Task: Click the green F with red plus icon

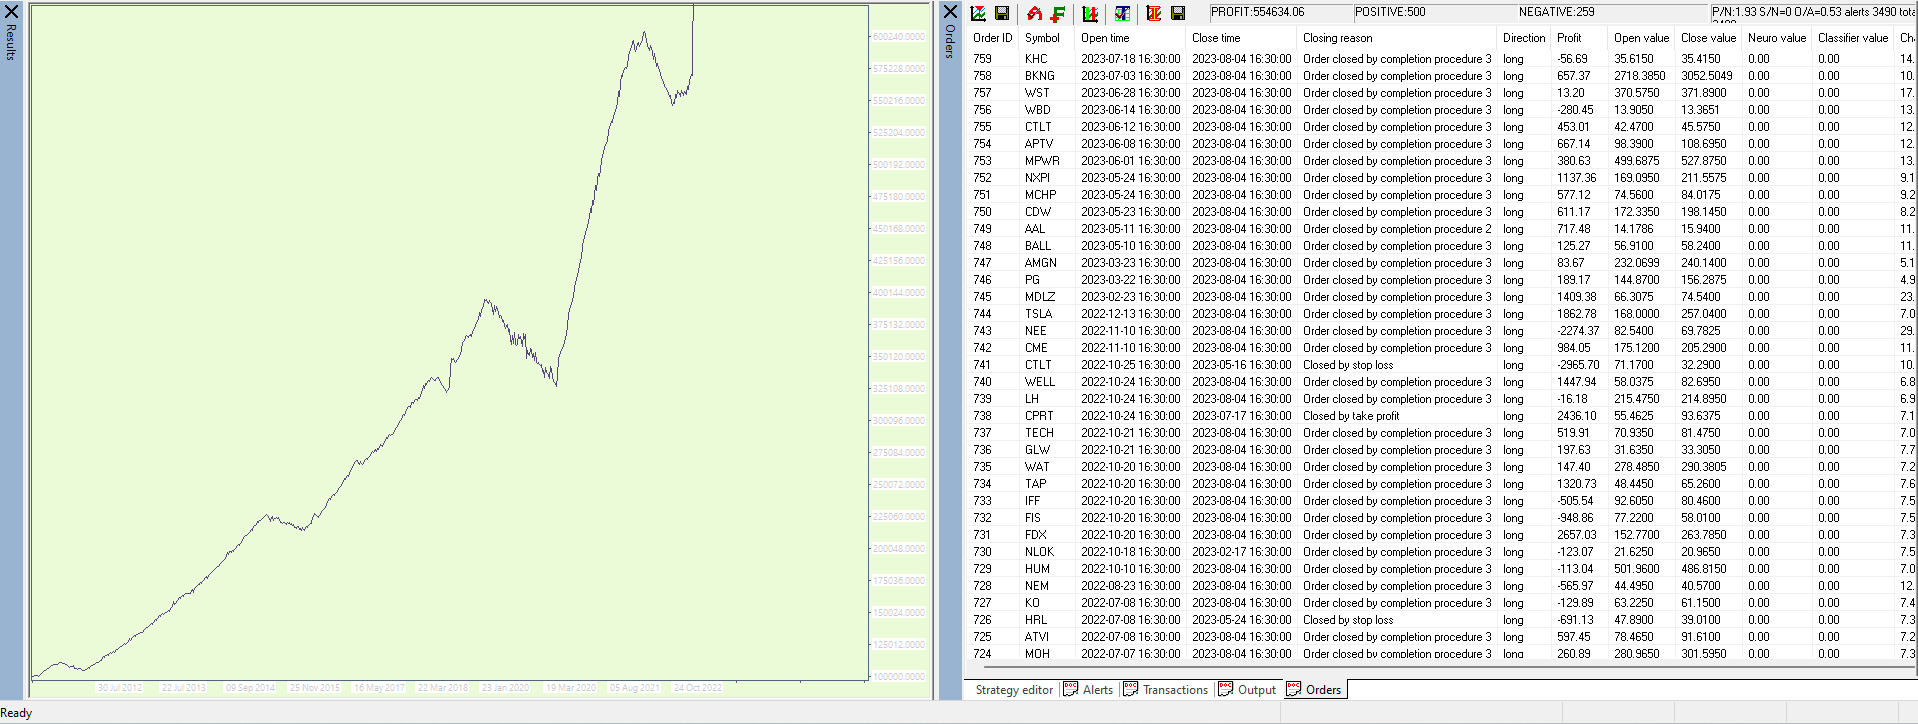Action: point(1057,13)
